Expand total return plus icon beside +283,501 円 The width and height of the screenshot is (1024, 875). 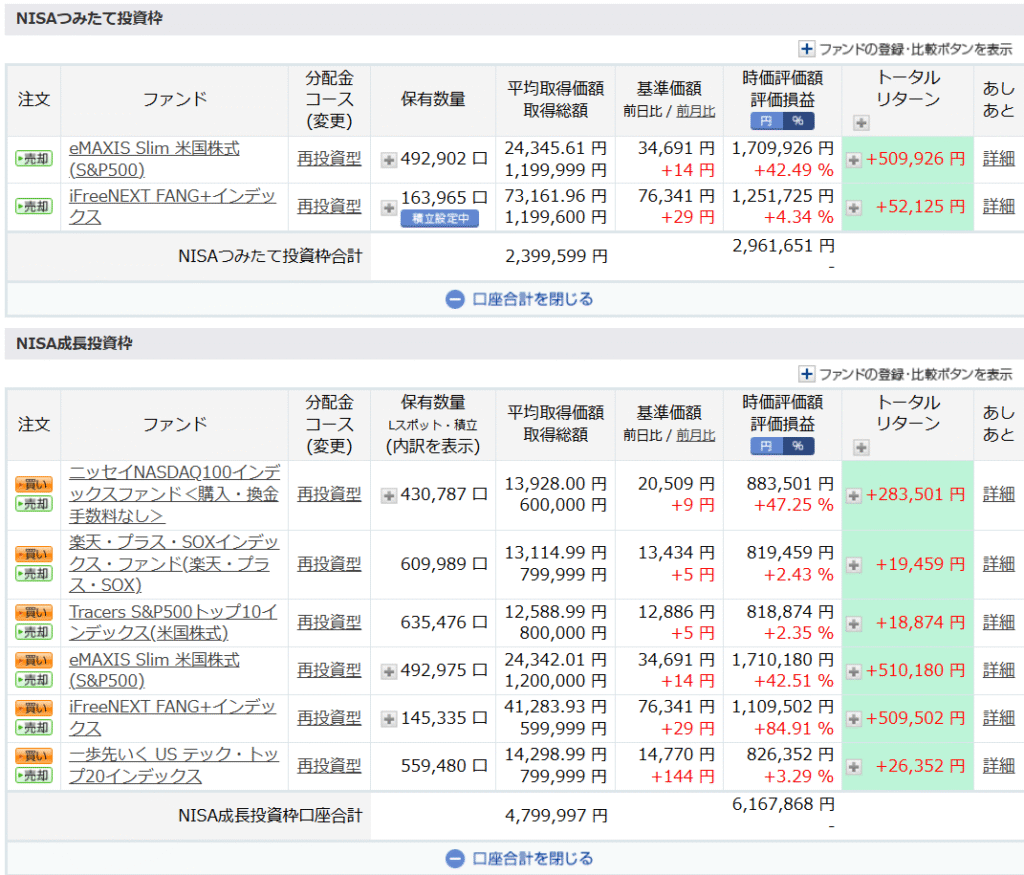pyautogui.click(x=854, y=496)
